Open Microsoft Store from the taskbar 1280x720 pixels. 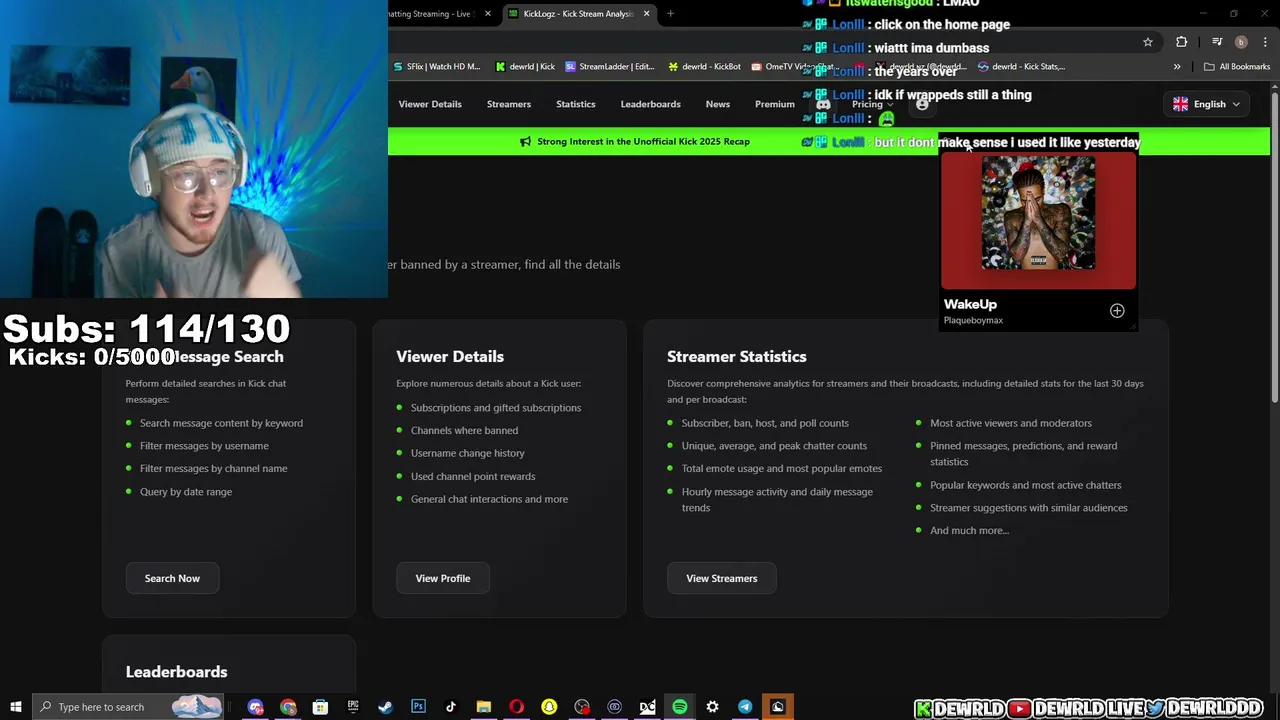[x=320, y=707]
